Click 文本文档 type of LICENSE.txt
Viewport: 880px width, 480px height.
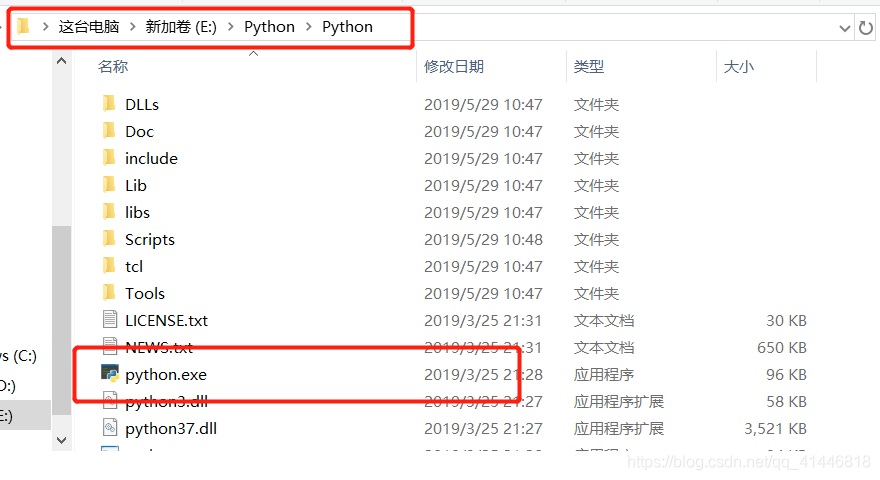pos(604,320)
